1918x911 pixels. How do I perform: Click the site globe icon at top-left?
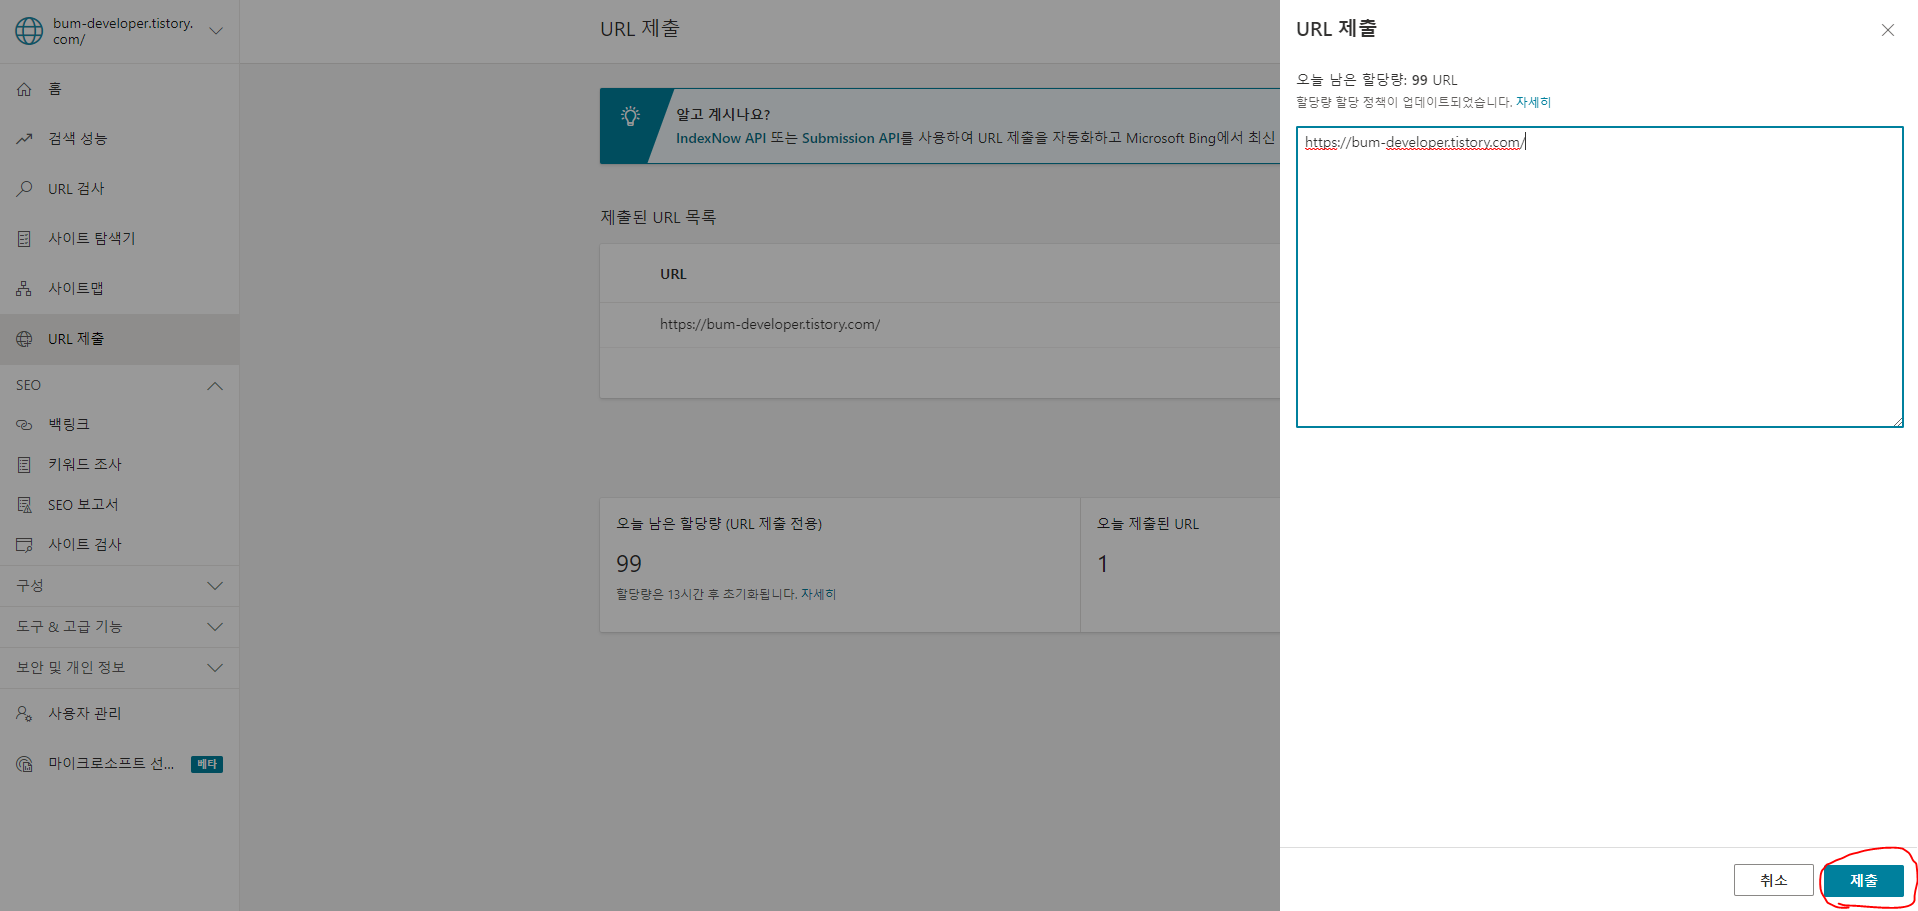click(29, 31)
